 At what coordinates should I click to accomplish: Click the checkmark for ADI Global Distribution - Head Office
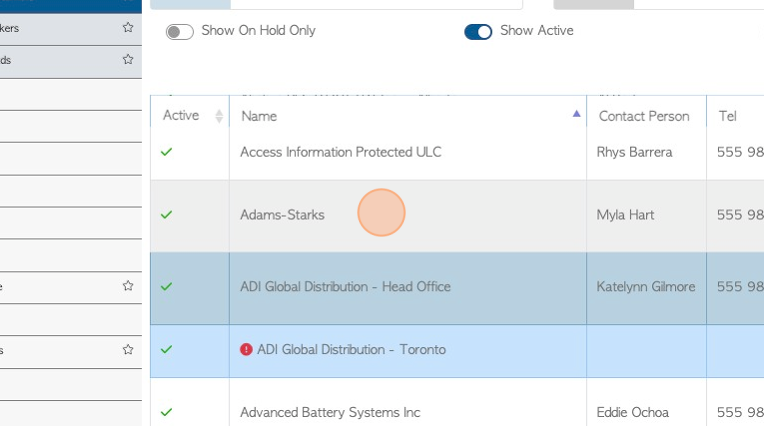click(x=167, y=286)
